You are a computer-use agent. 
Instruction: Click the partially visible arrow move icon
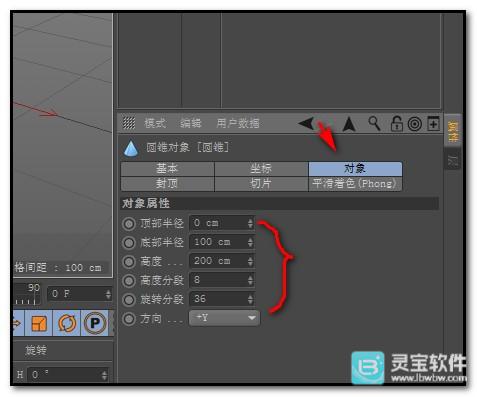[18, 323]
